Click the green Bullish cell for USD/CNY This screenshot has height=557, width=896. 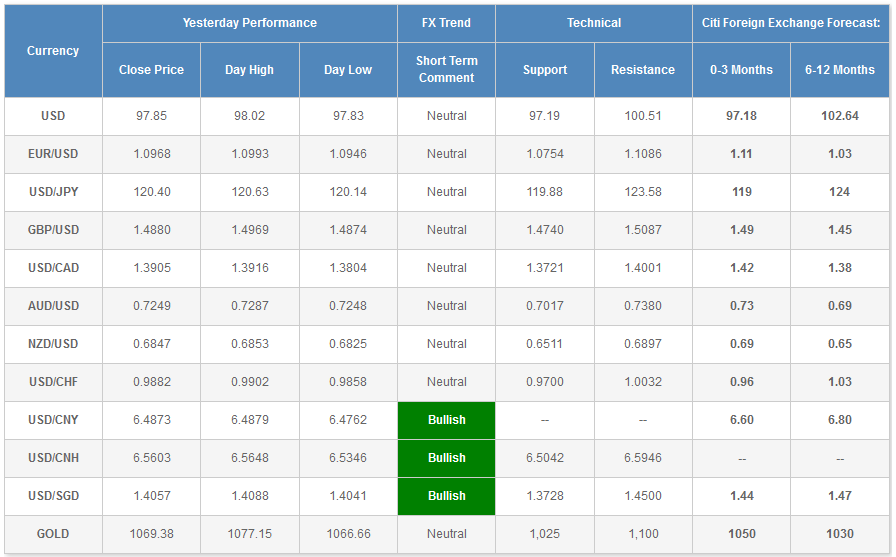pos(446,420)
